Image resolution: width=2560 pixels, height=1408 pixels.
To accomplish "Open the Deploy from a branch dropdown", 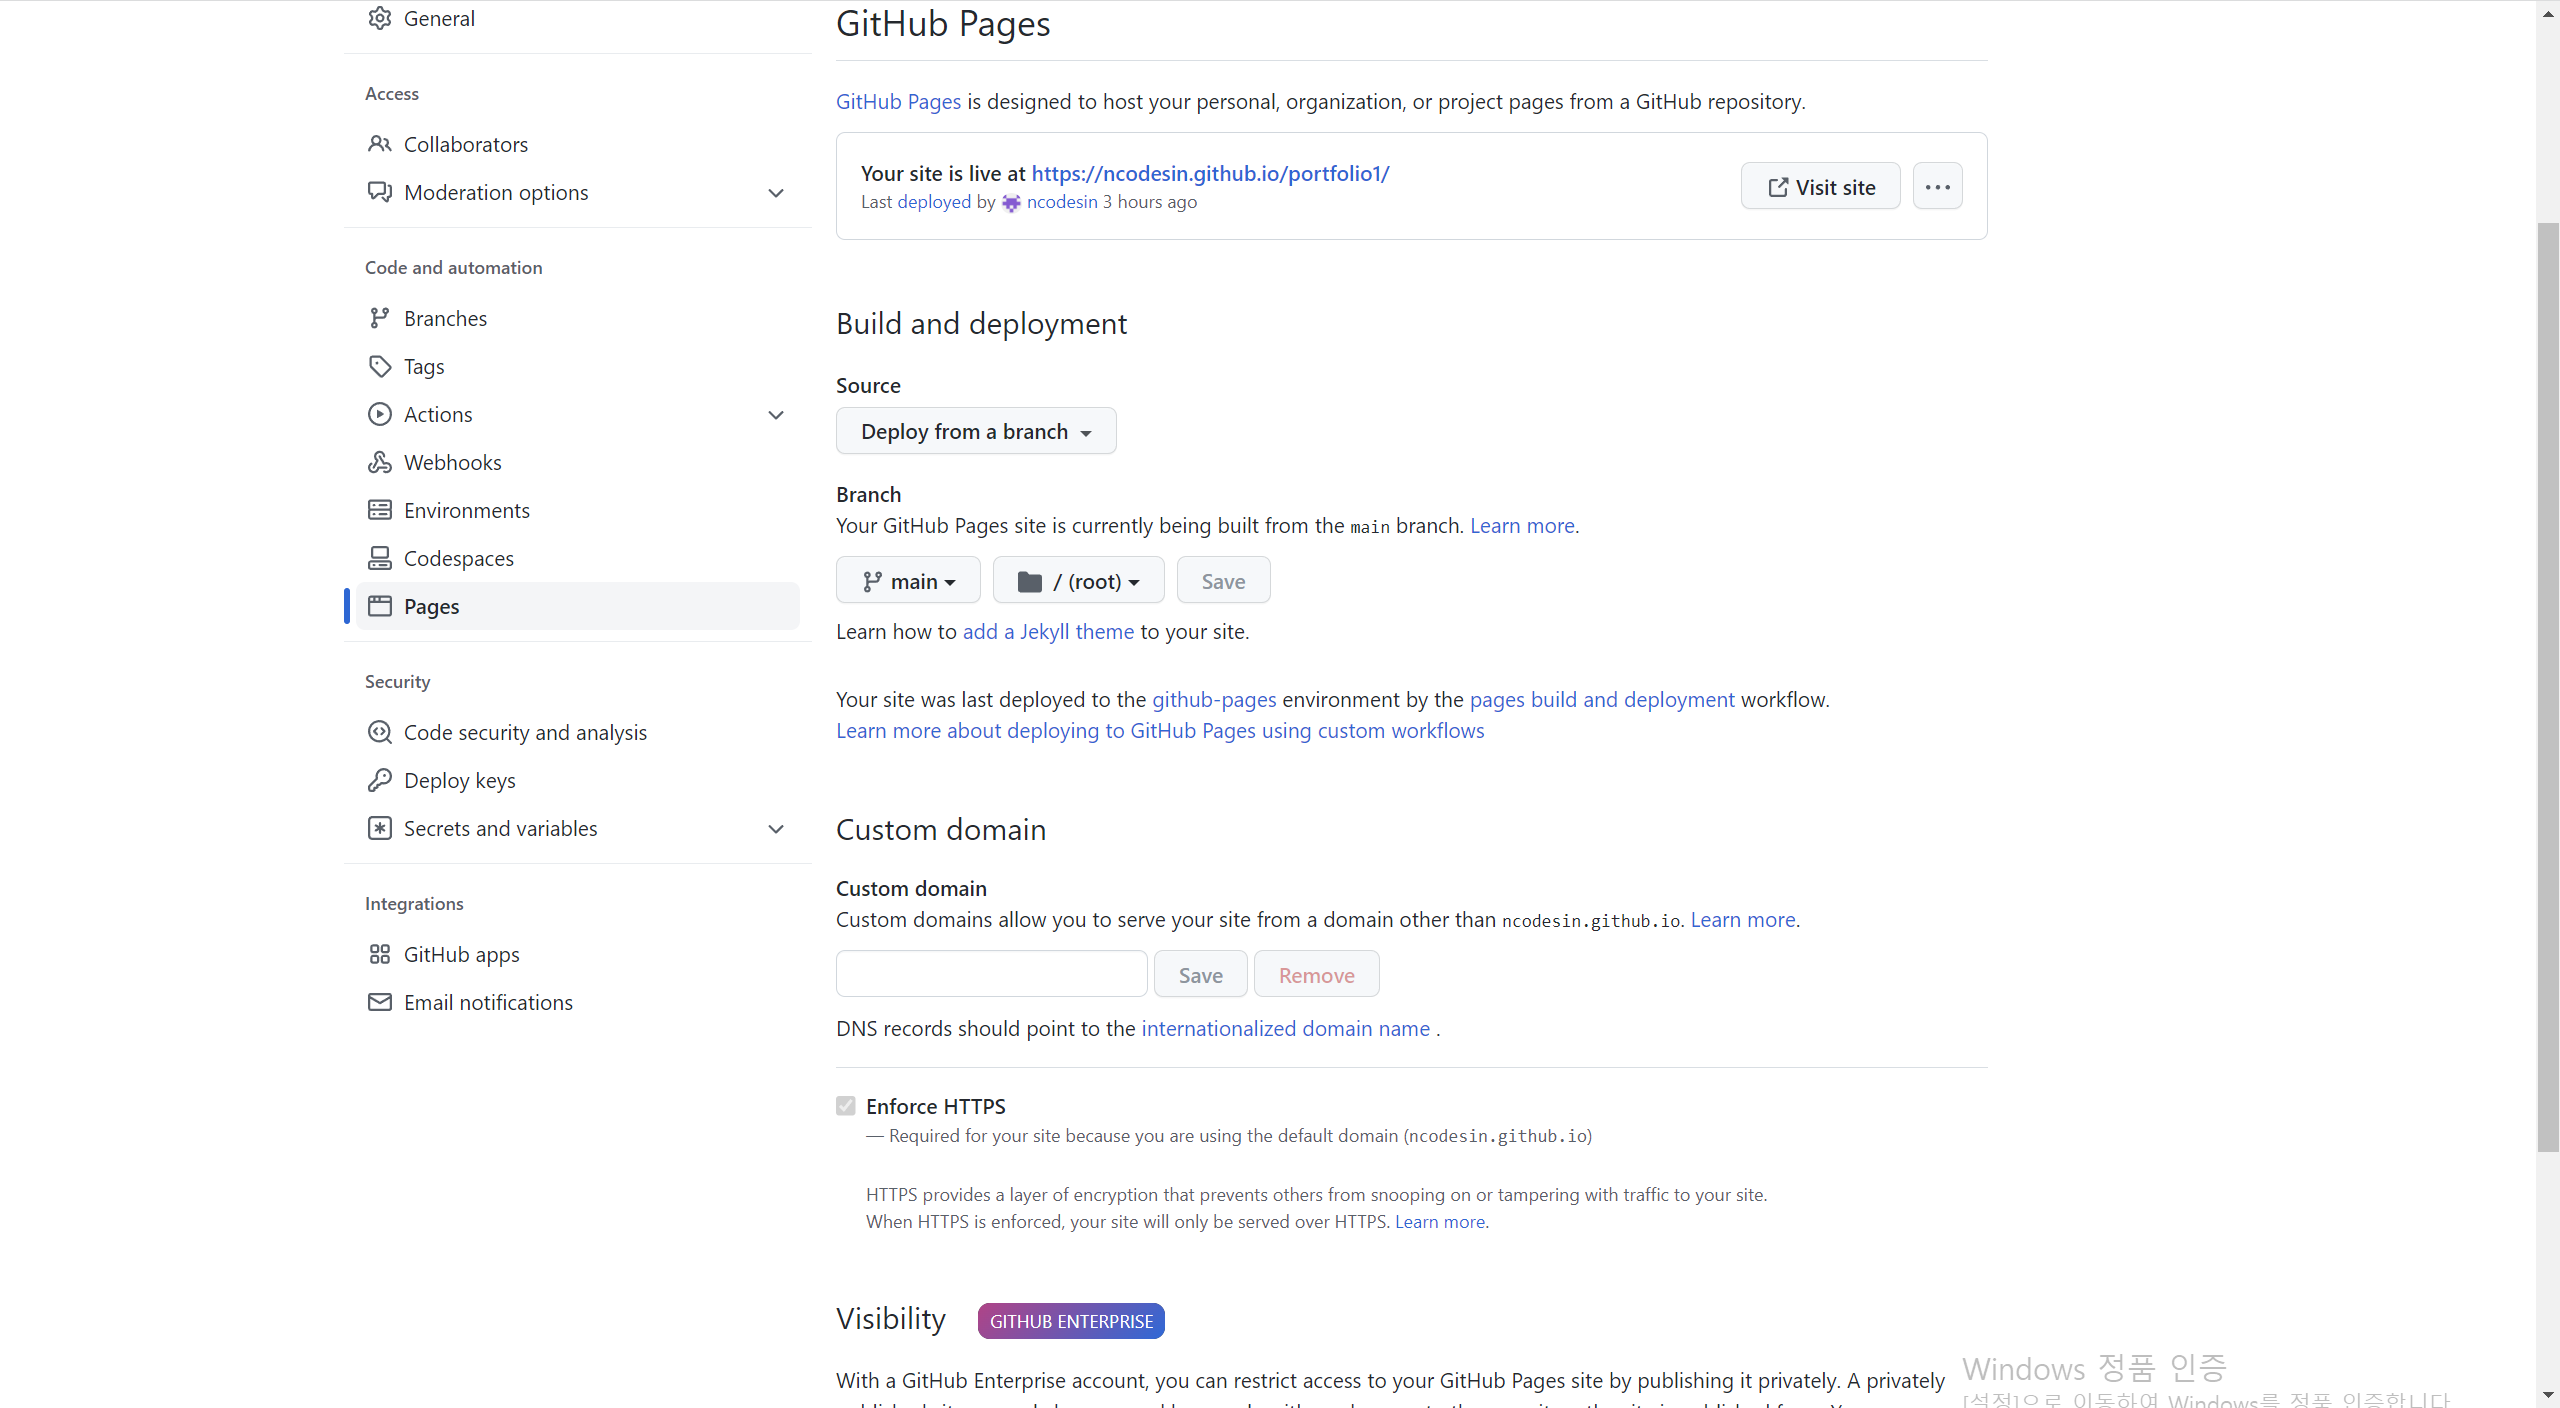I will click(x=976, y=431).
